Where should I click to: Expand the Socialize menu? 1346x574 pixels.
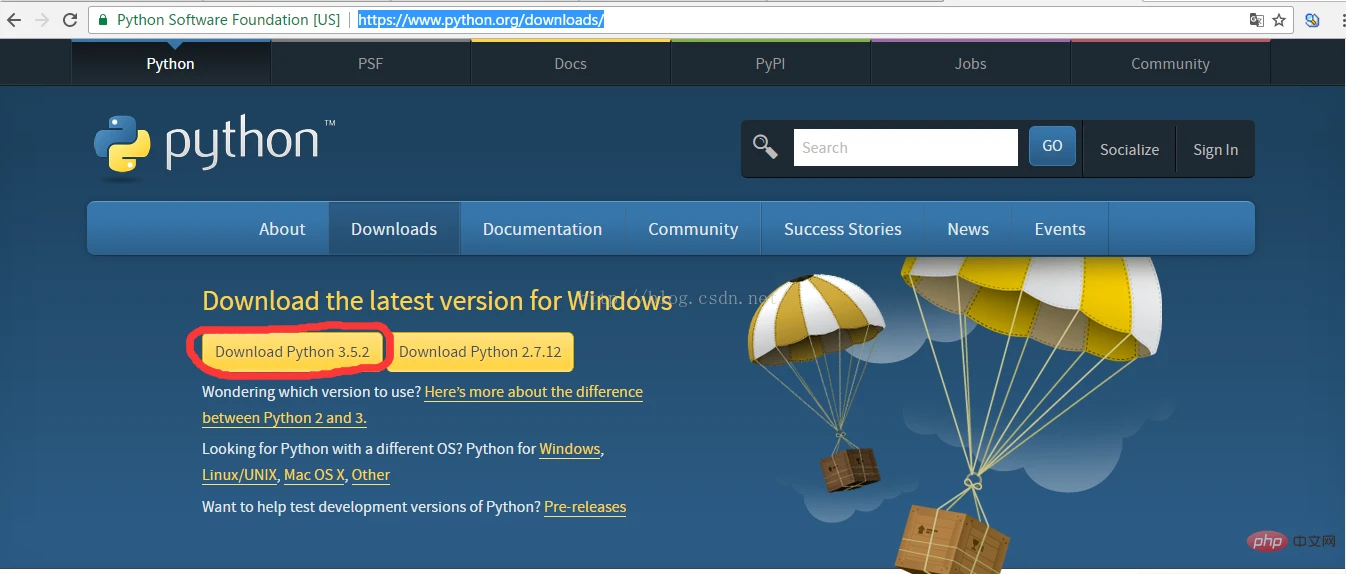[1129, 150]
